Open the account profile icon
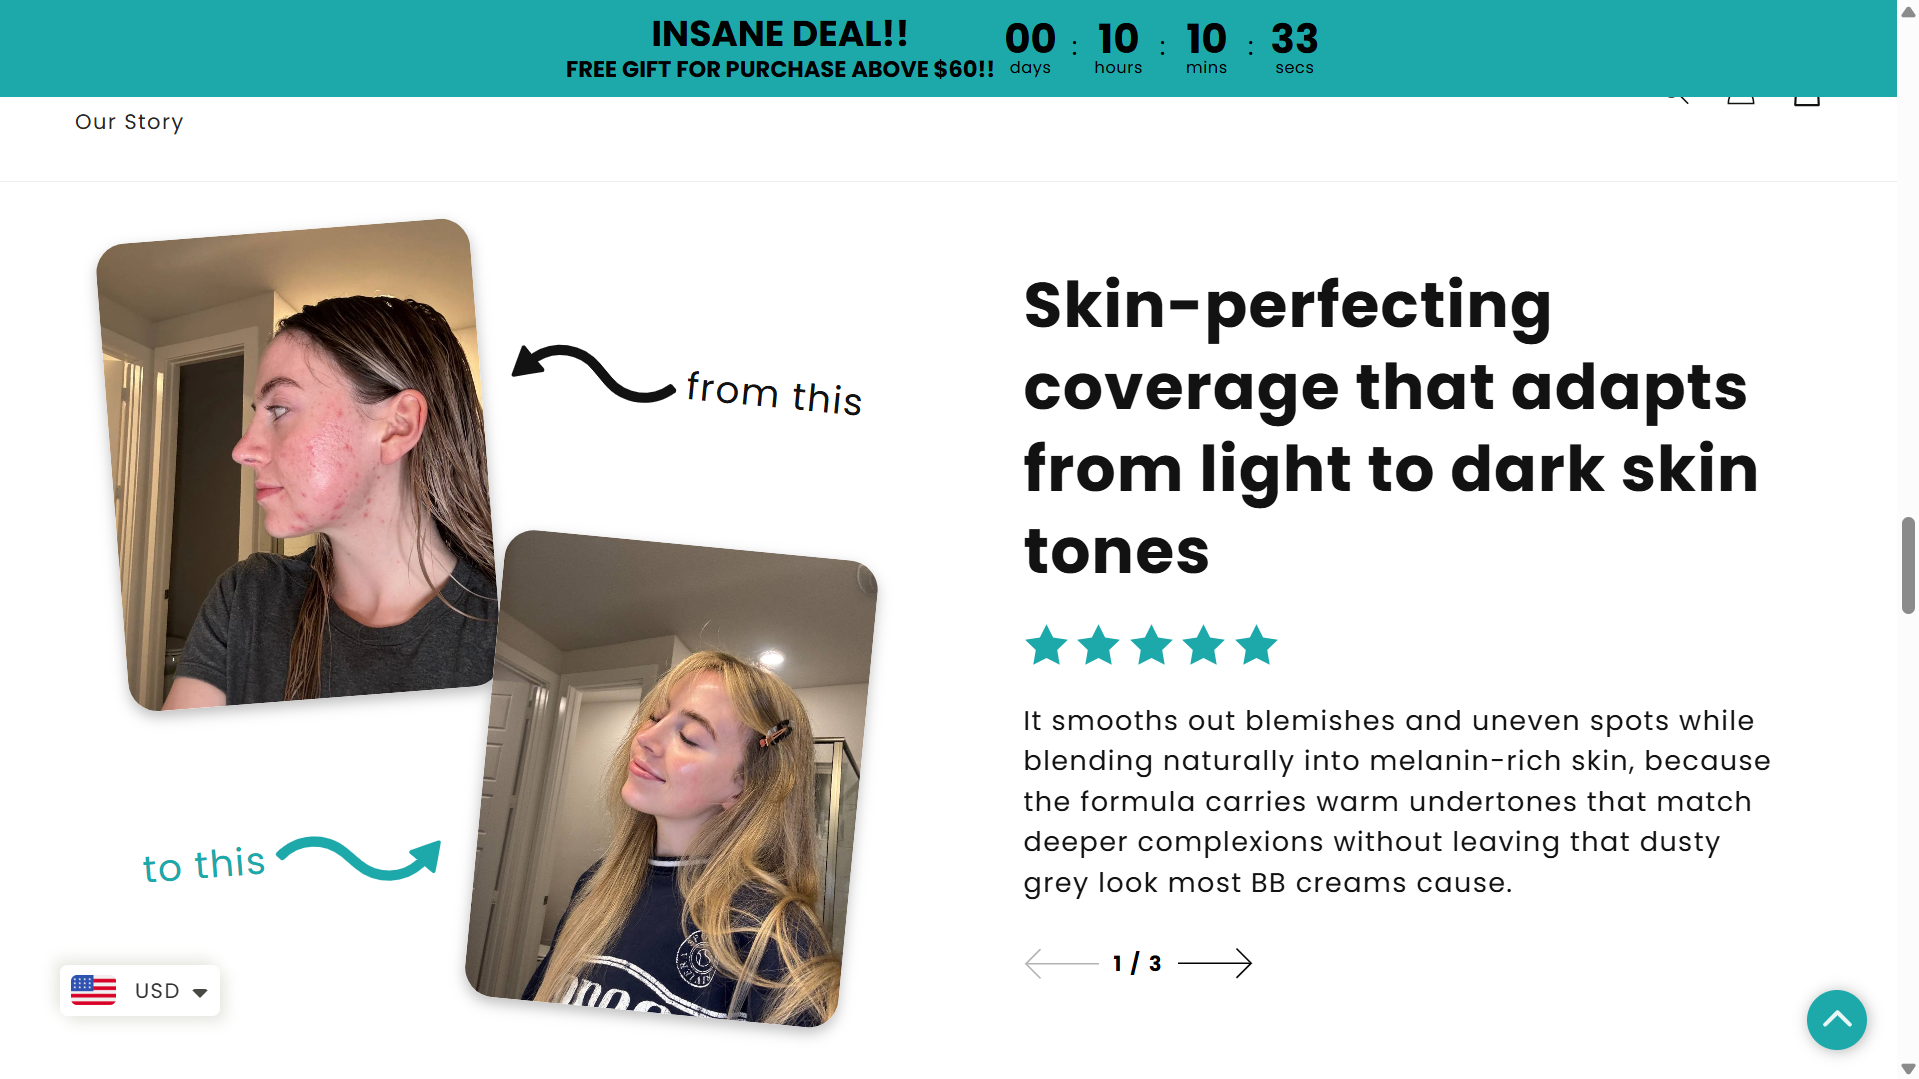This screenshot has height=1079, width=1919. click(1741, 98)
